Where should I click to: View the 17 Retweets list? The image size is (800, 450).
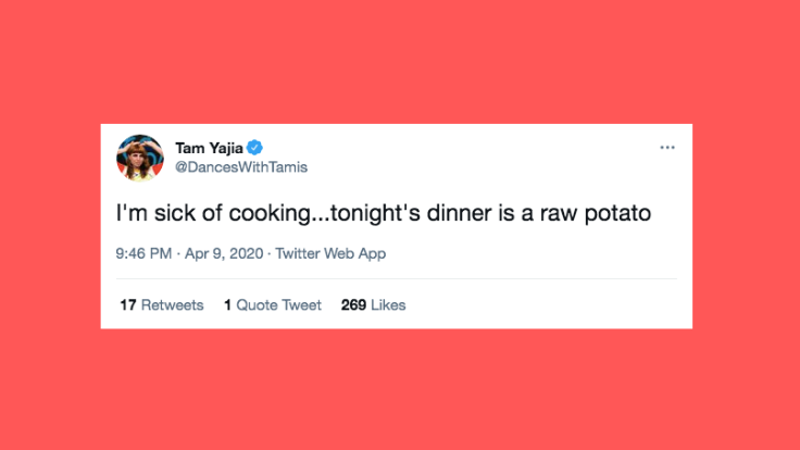coord(161,305)
